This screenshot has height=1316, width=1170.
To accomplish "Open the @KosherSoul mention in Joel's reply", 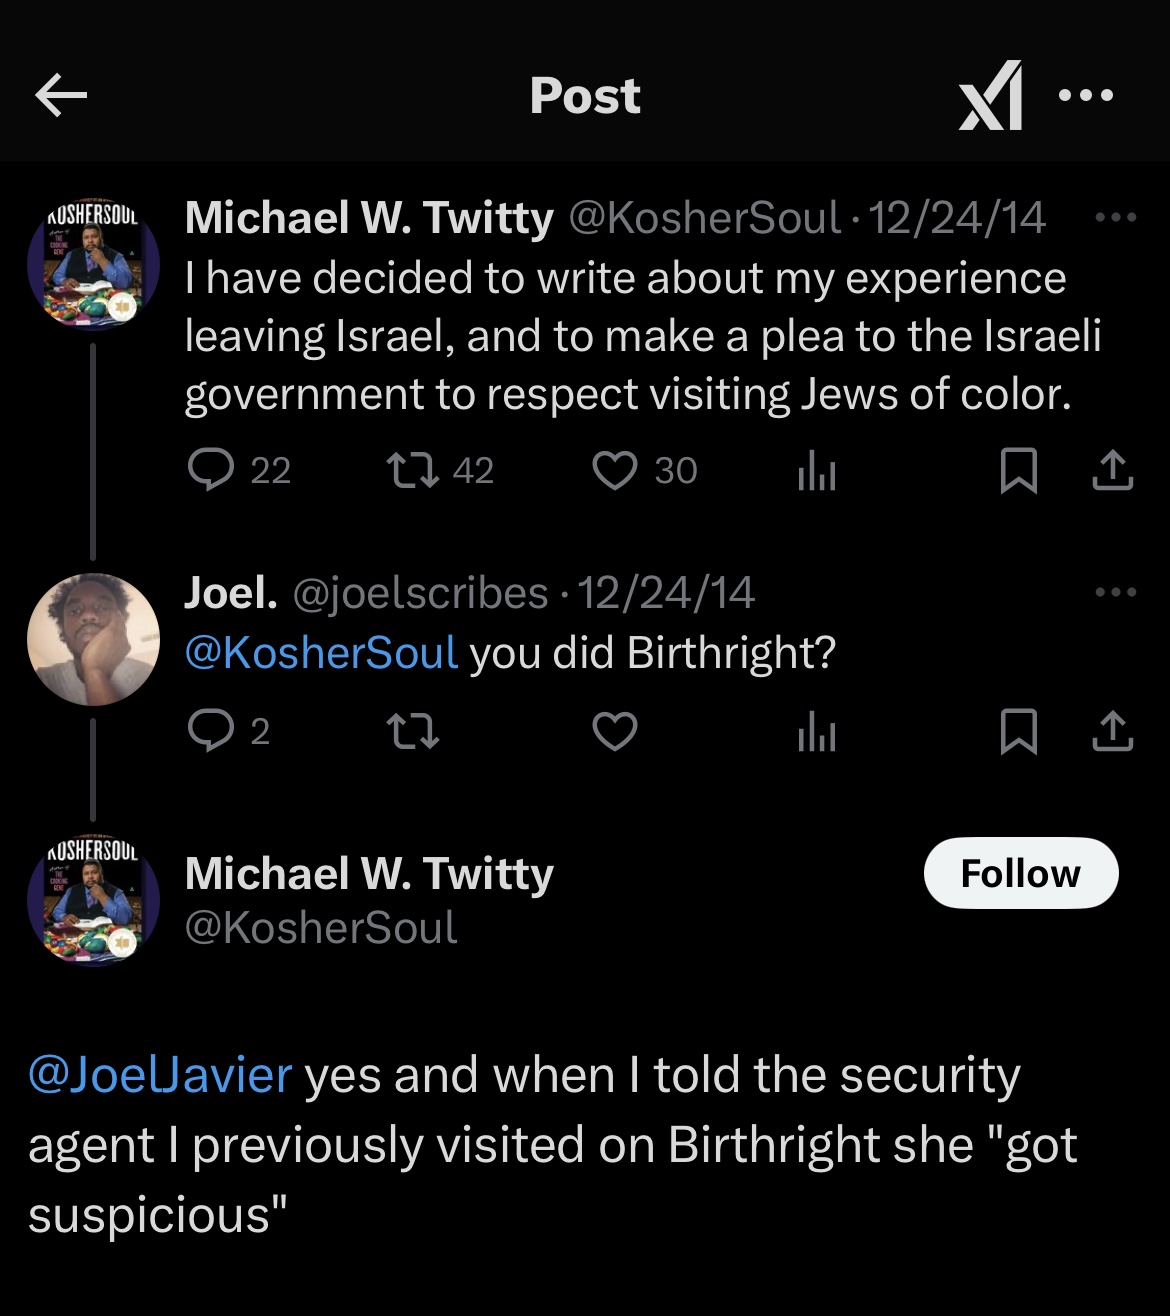I will (x=322, y=653).
